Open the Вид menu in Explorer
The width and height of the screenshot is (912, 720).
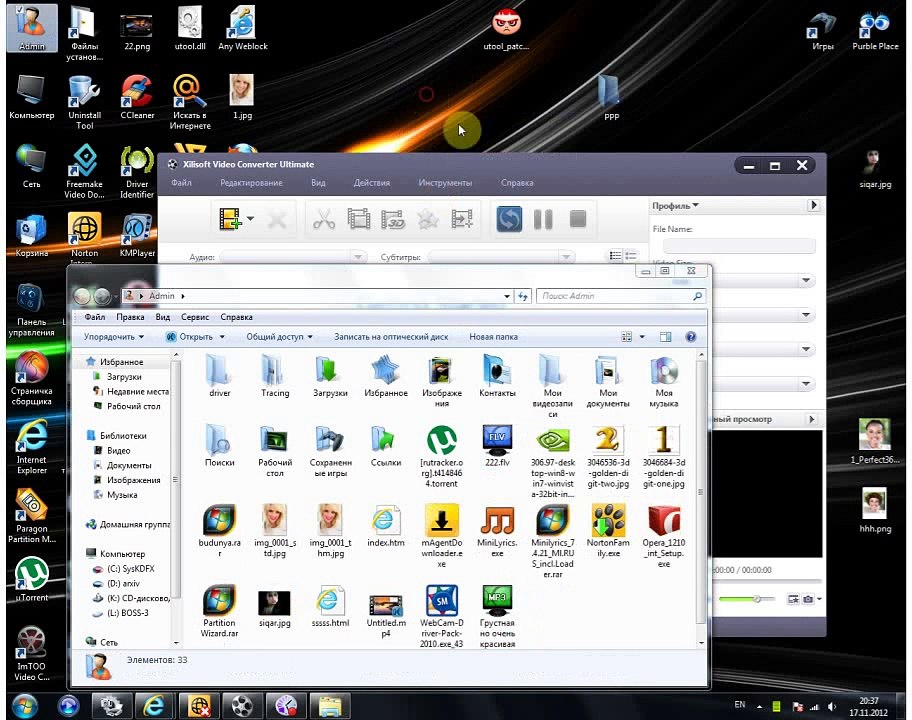tap(163, 317)
